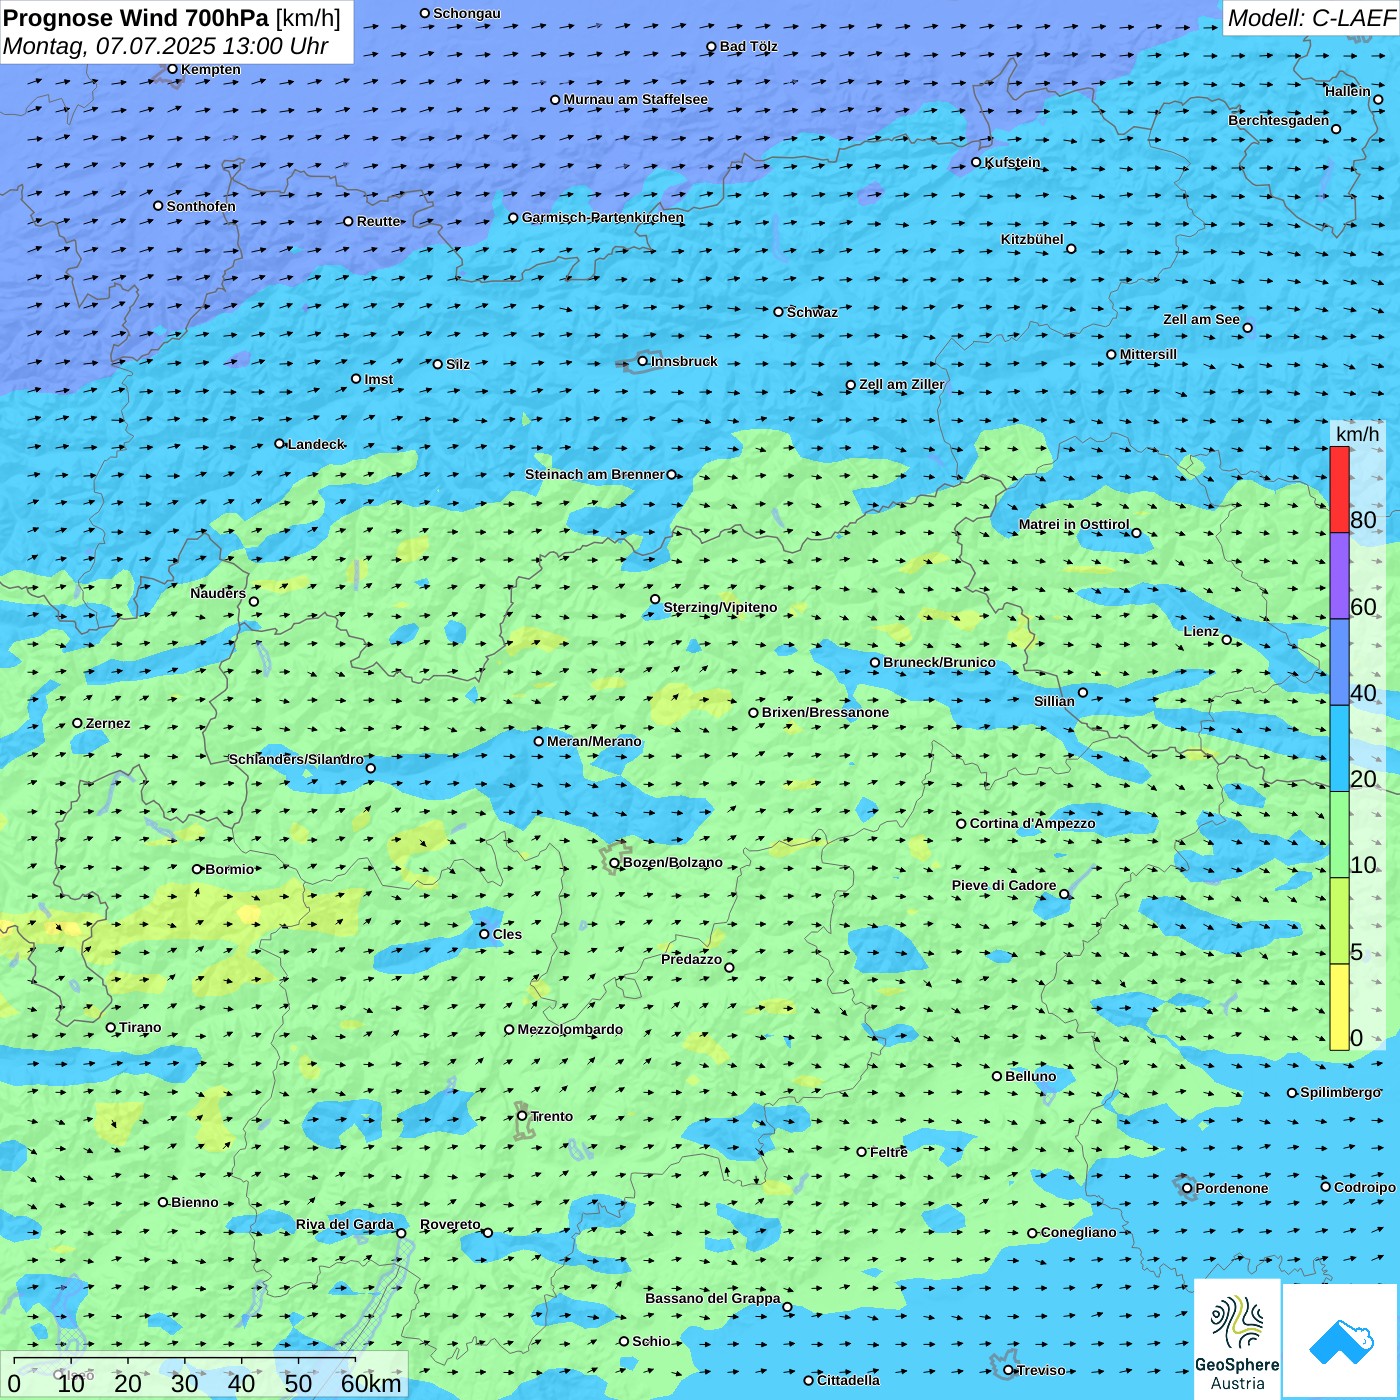Viewport: 1400px width, 1400px height.
Task: Click the Garmisch-Partenkirchen marker circle
Action: (x=513, y=218)
